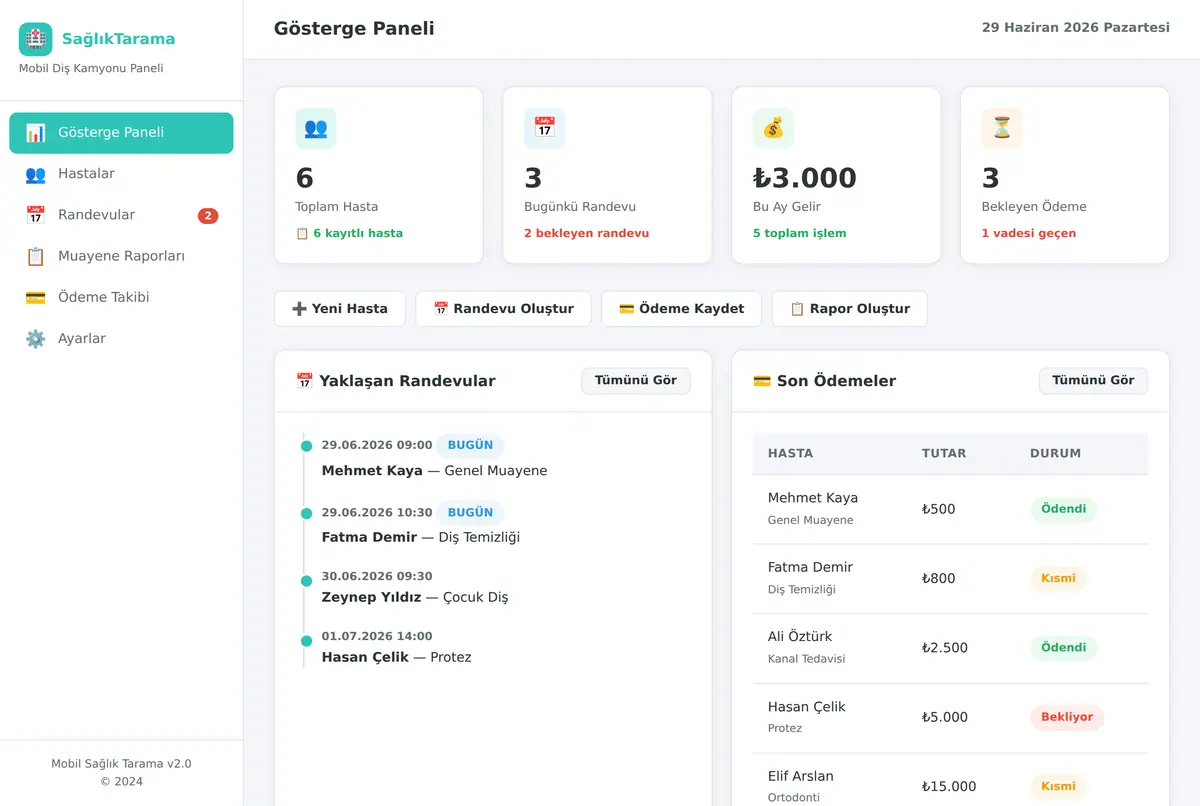Screen dimensions: 1200x806
Task: Navigate to Ödeme Takibi
Action: 121,297
